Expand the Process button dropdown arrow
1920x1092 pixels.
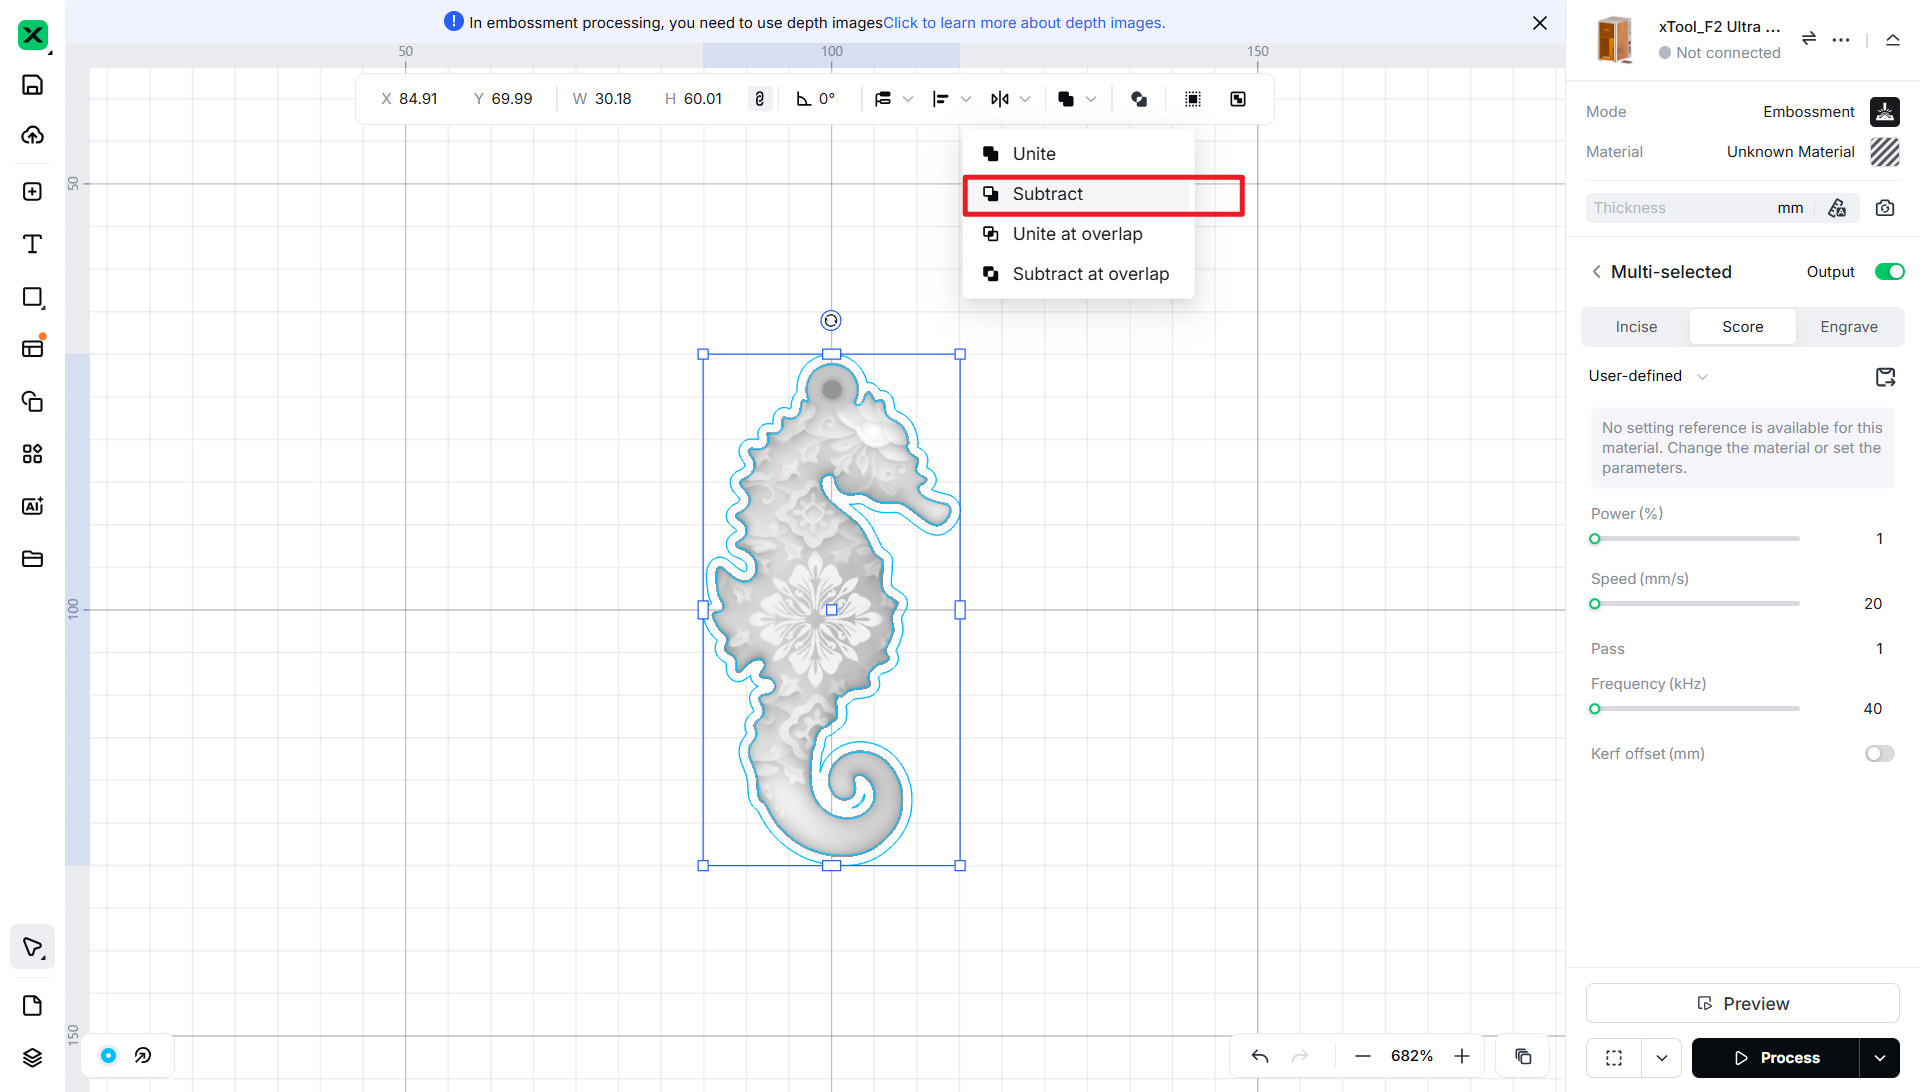tap(1880, 1058)
